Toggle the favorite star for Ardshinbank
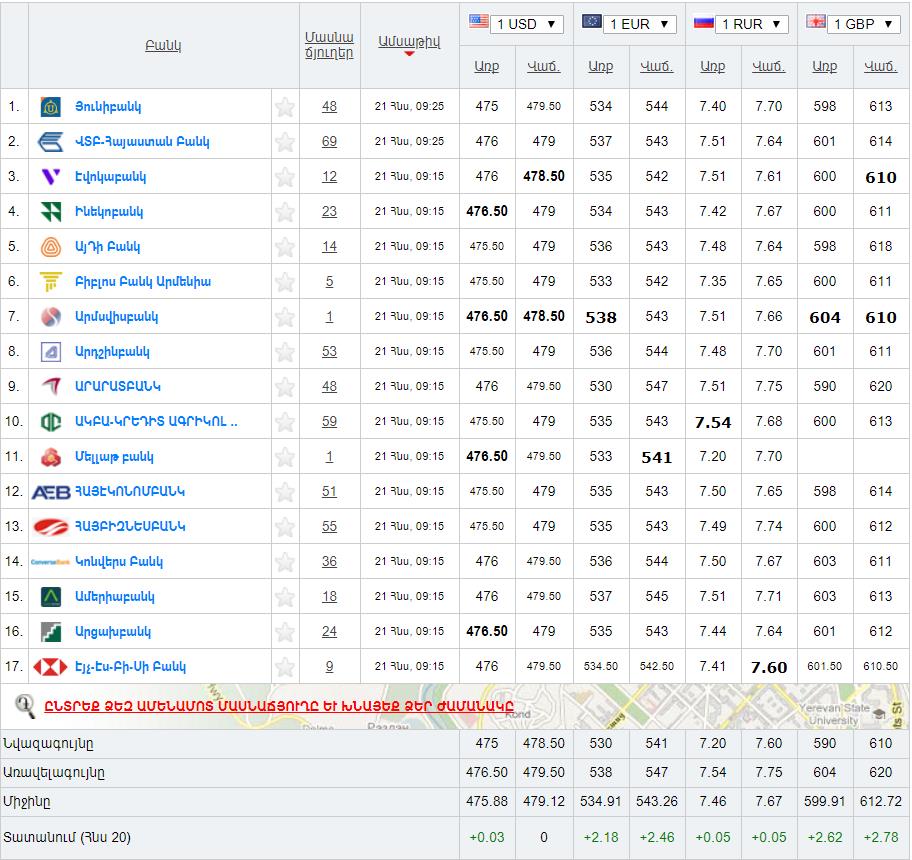The width and height of the screenshot is (912, 860). (x=285, y=352)
